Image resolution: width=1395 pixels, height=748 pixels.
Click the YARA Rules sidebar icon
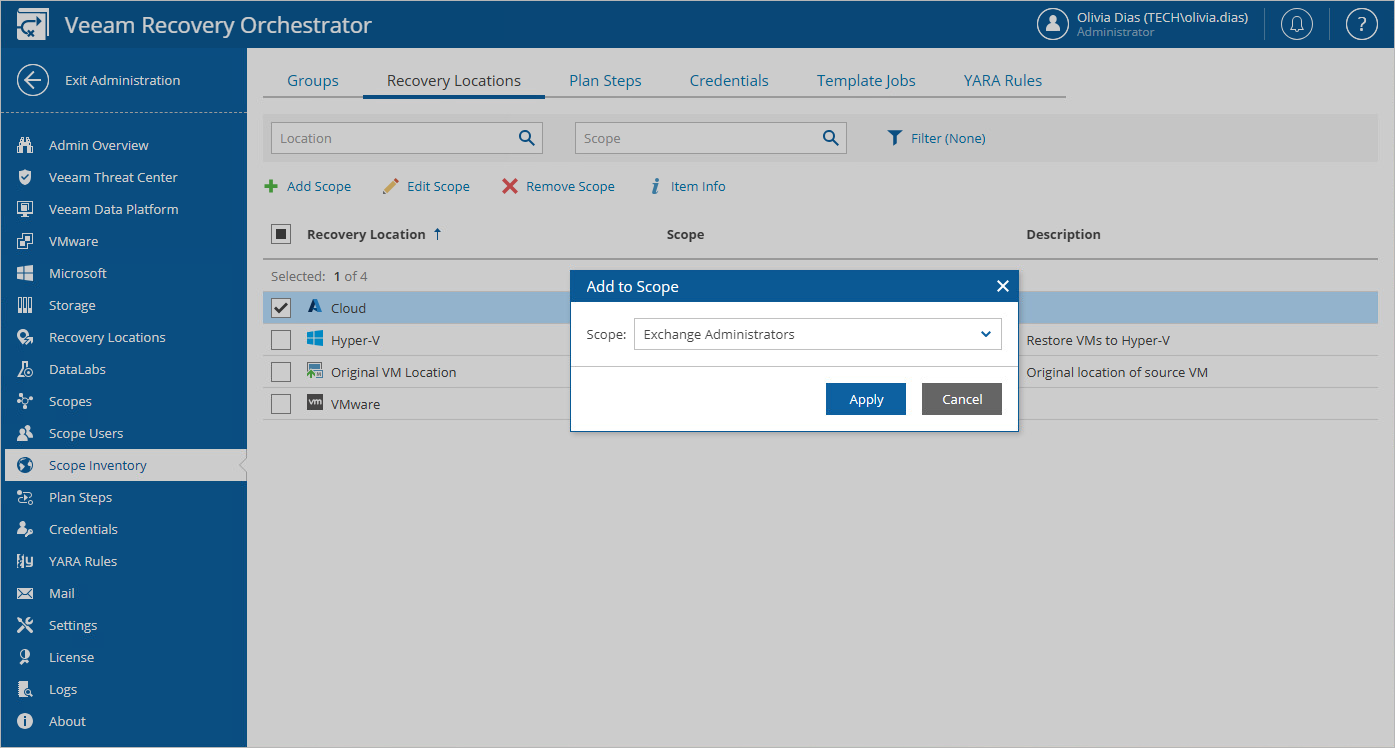pos(26,561)
